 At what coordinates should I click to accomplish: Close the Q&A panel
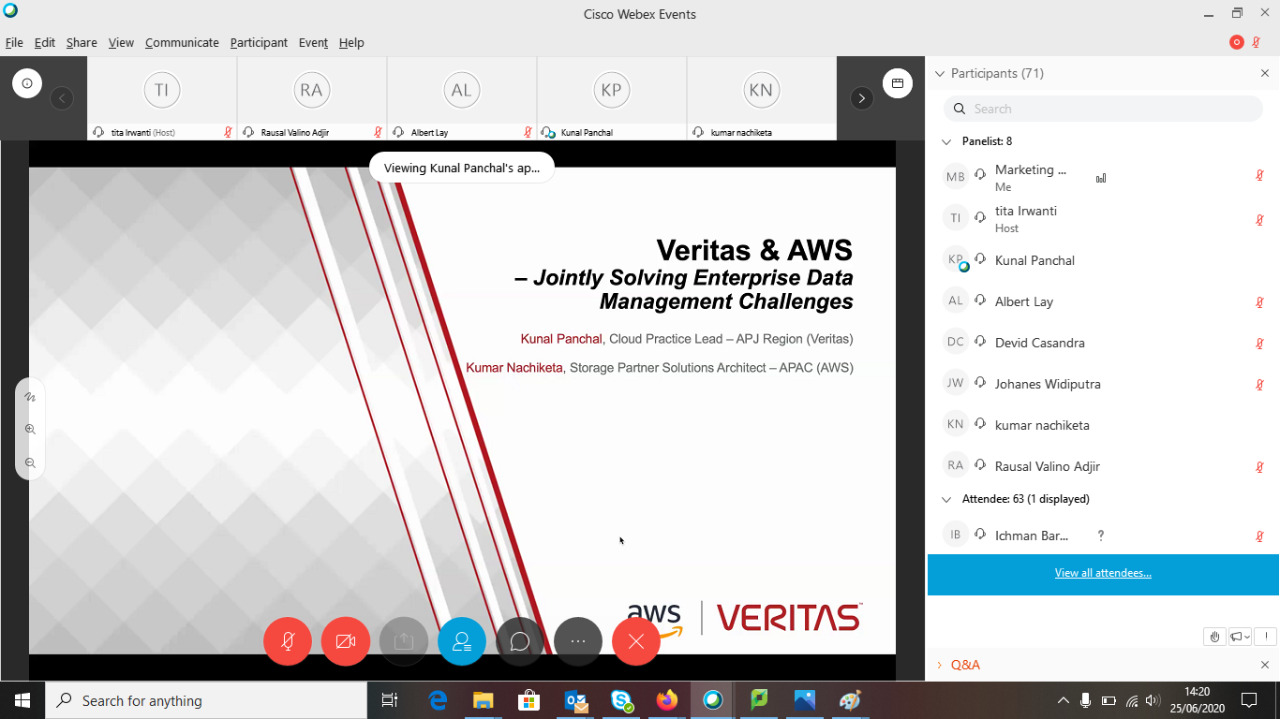coord(1265,665)
